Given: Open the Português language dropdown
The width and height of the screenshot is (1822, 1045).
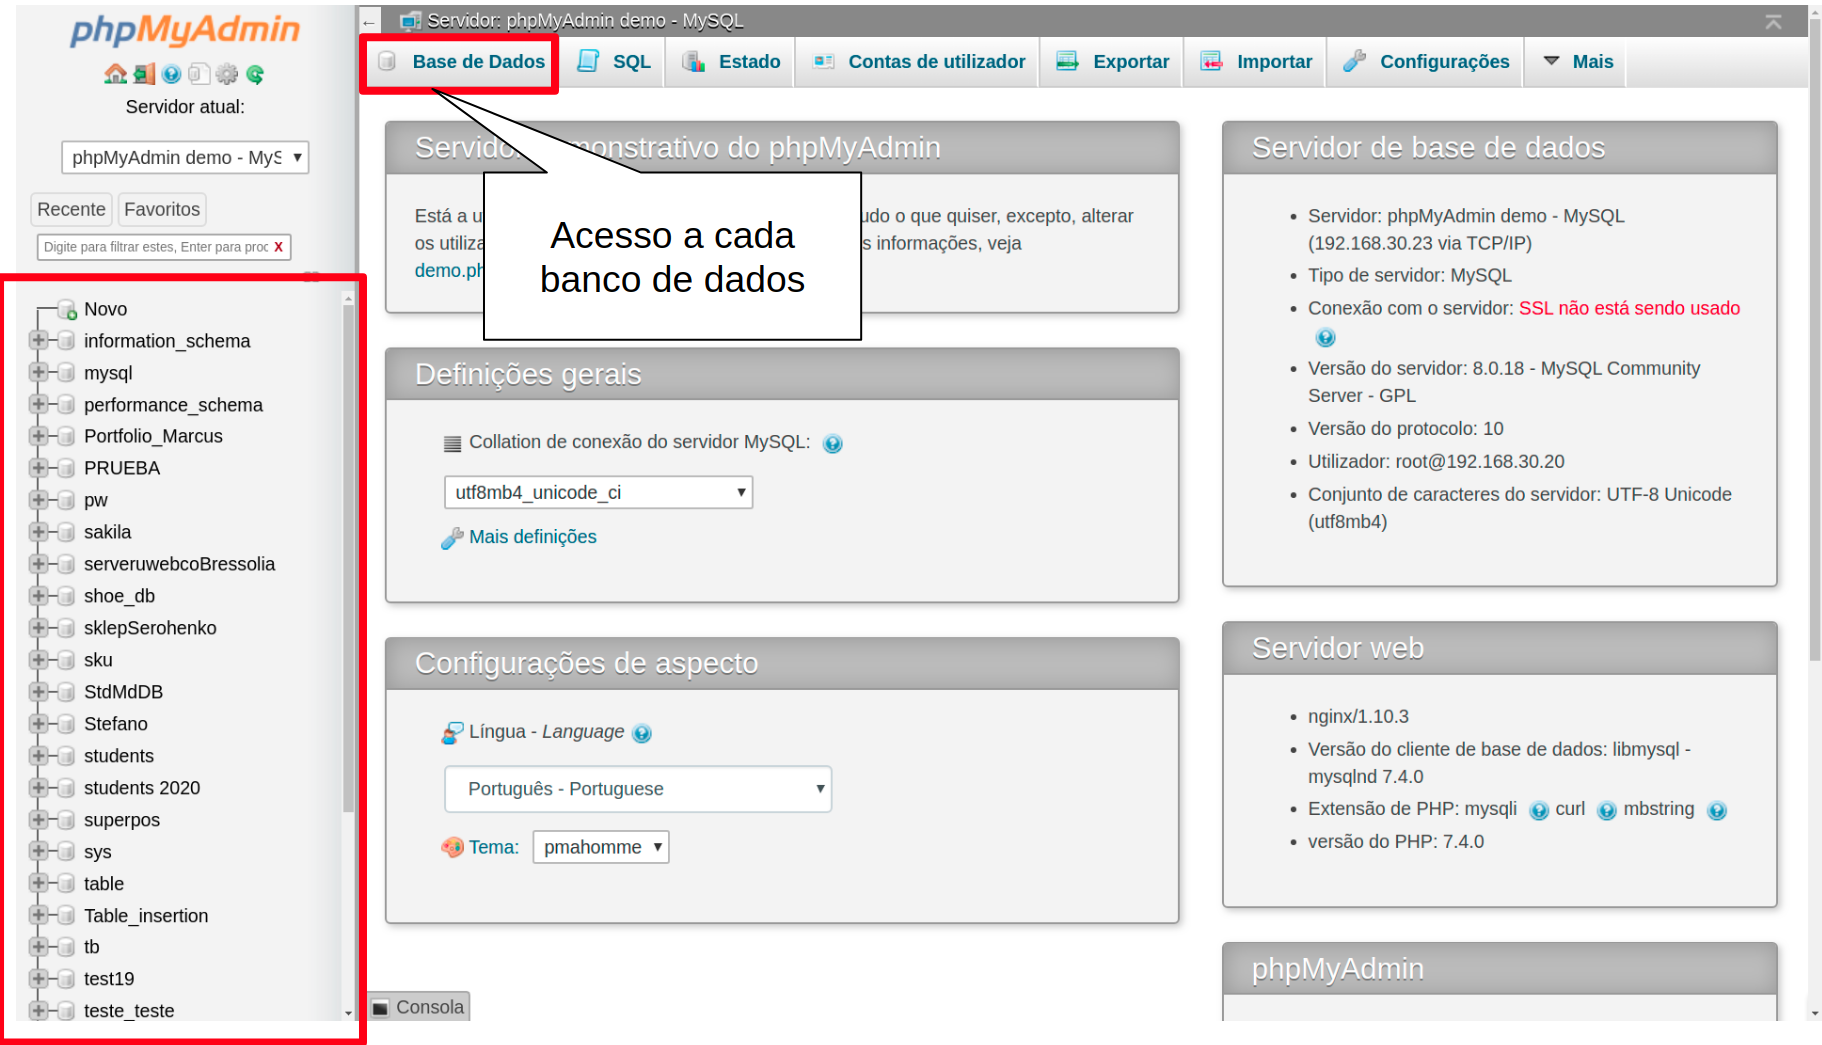Looking at the screenshot, I should tap(637, 789).
